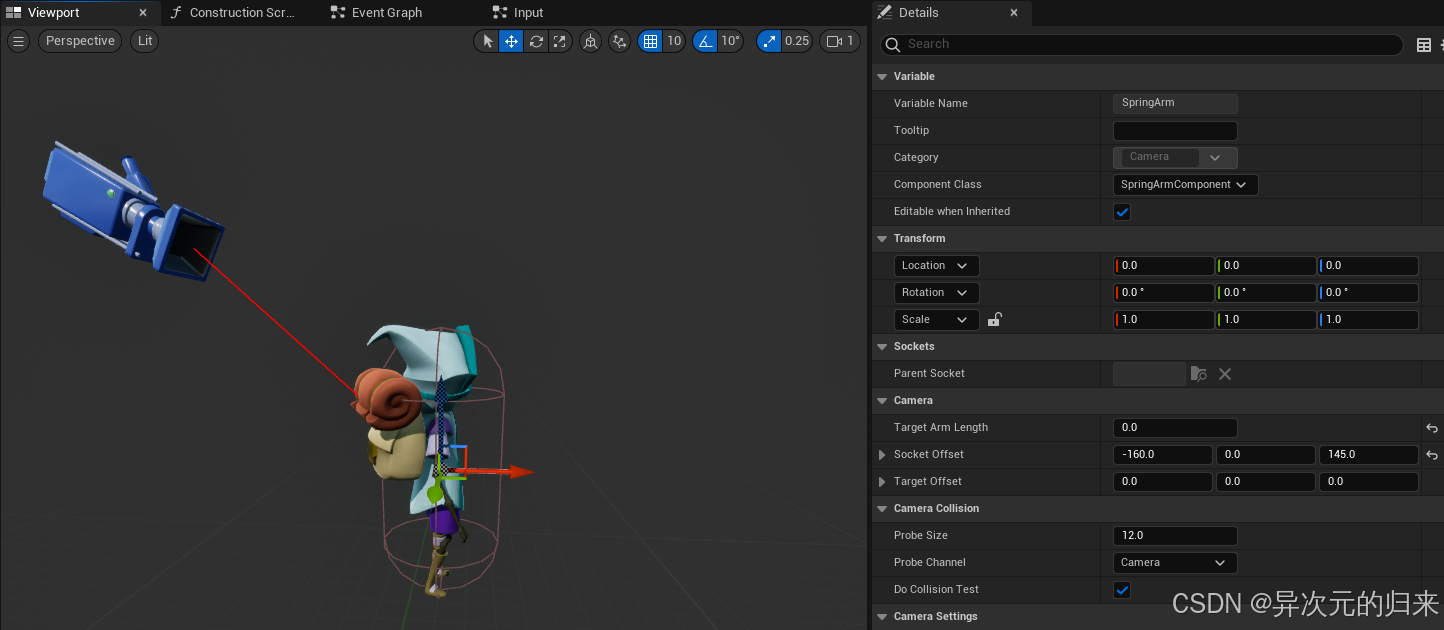Viewport: 1444px width, 630px height.
Task: Collapse the Camera Settings section
Action: click(x=882, y=616)
